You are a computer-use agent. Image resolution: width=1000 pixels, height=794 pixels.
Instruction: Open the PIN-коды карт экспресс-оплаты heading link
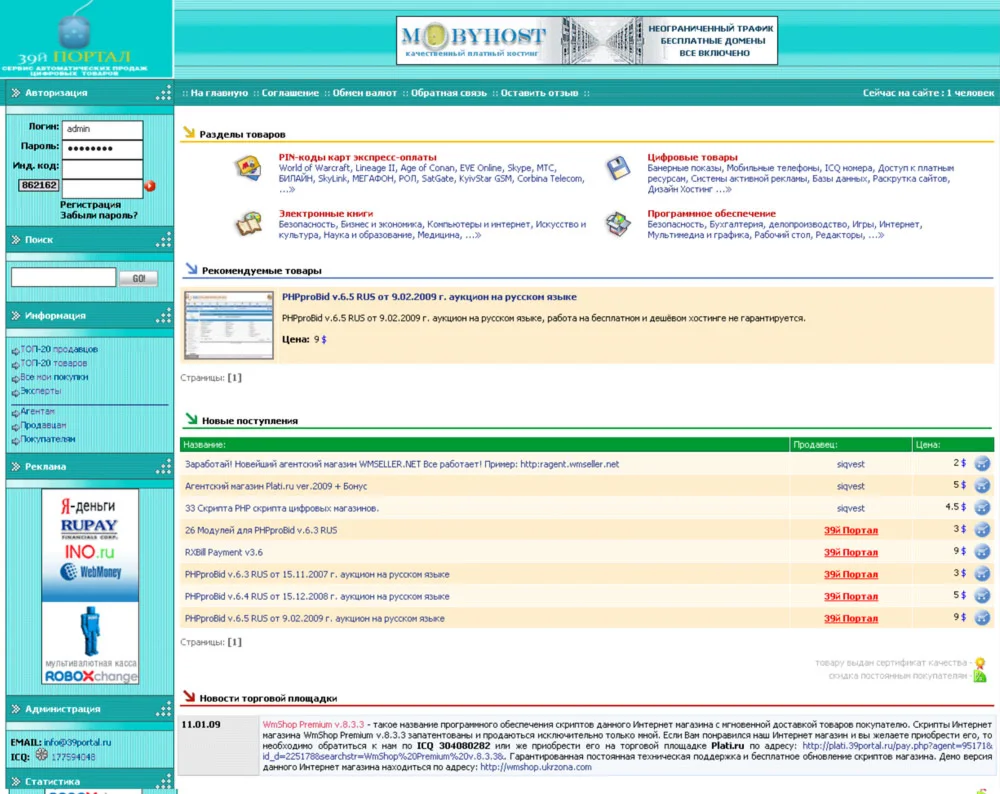[357, 157]
